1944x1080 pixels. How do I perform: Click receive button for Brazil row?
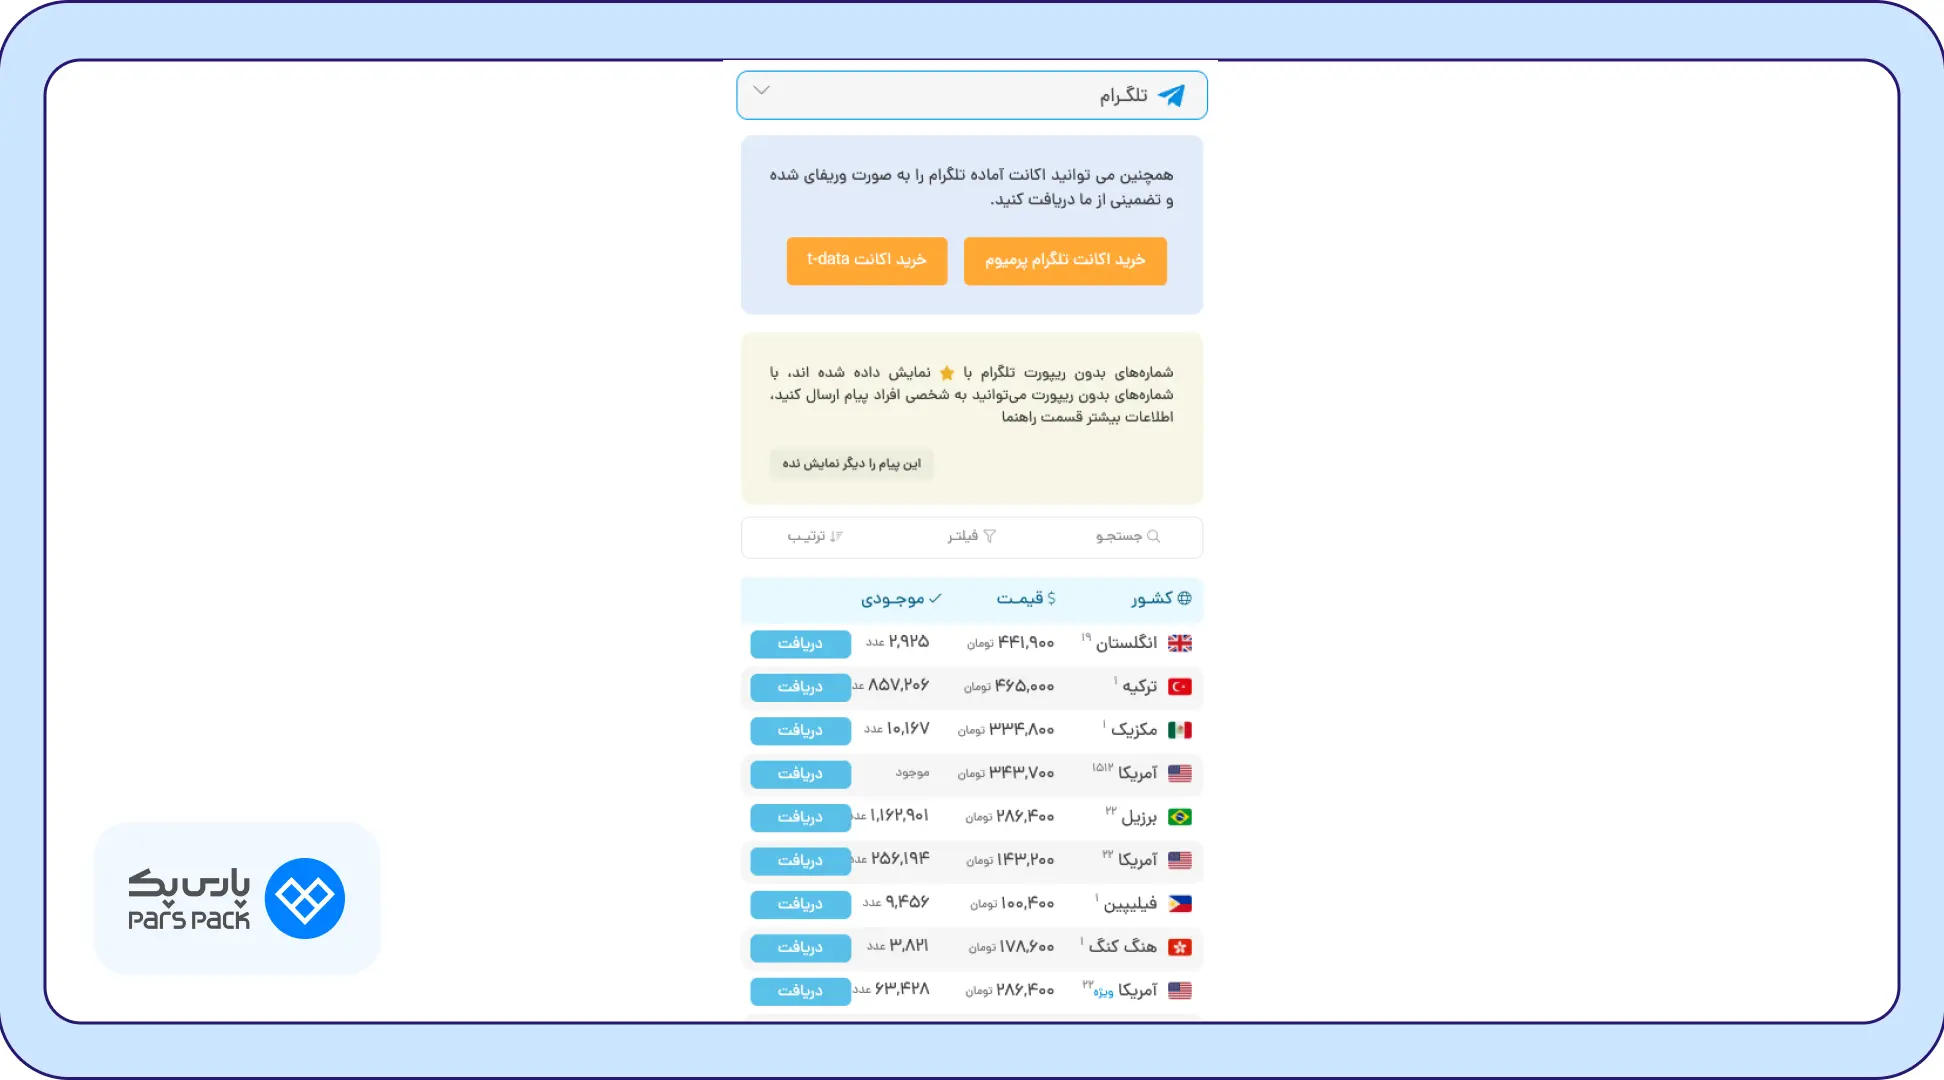(801, 817)
